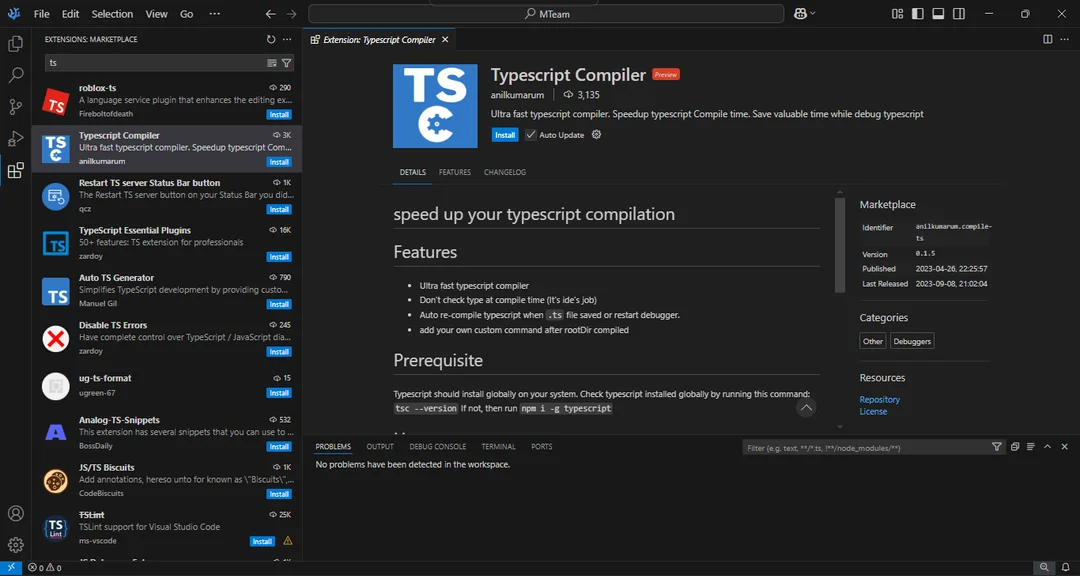Screen dimensions: 1080x576
Task: Open the Go menu
Action: point(187,14)
